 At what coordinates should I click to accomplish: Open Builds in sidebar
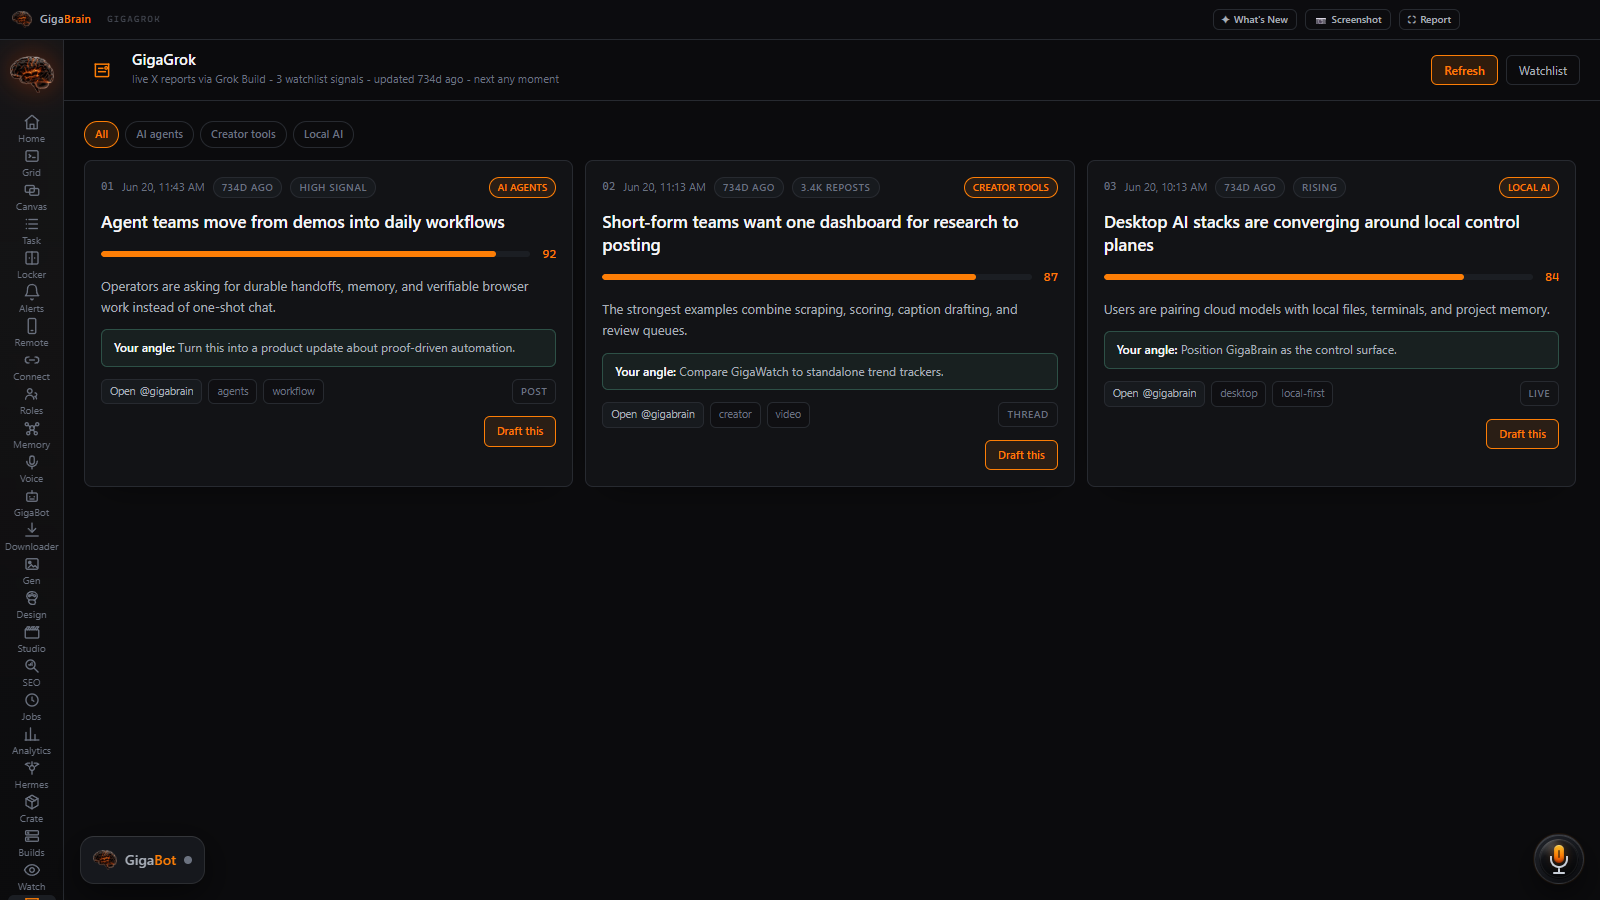pos(31,842)
